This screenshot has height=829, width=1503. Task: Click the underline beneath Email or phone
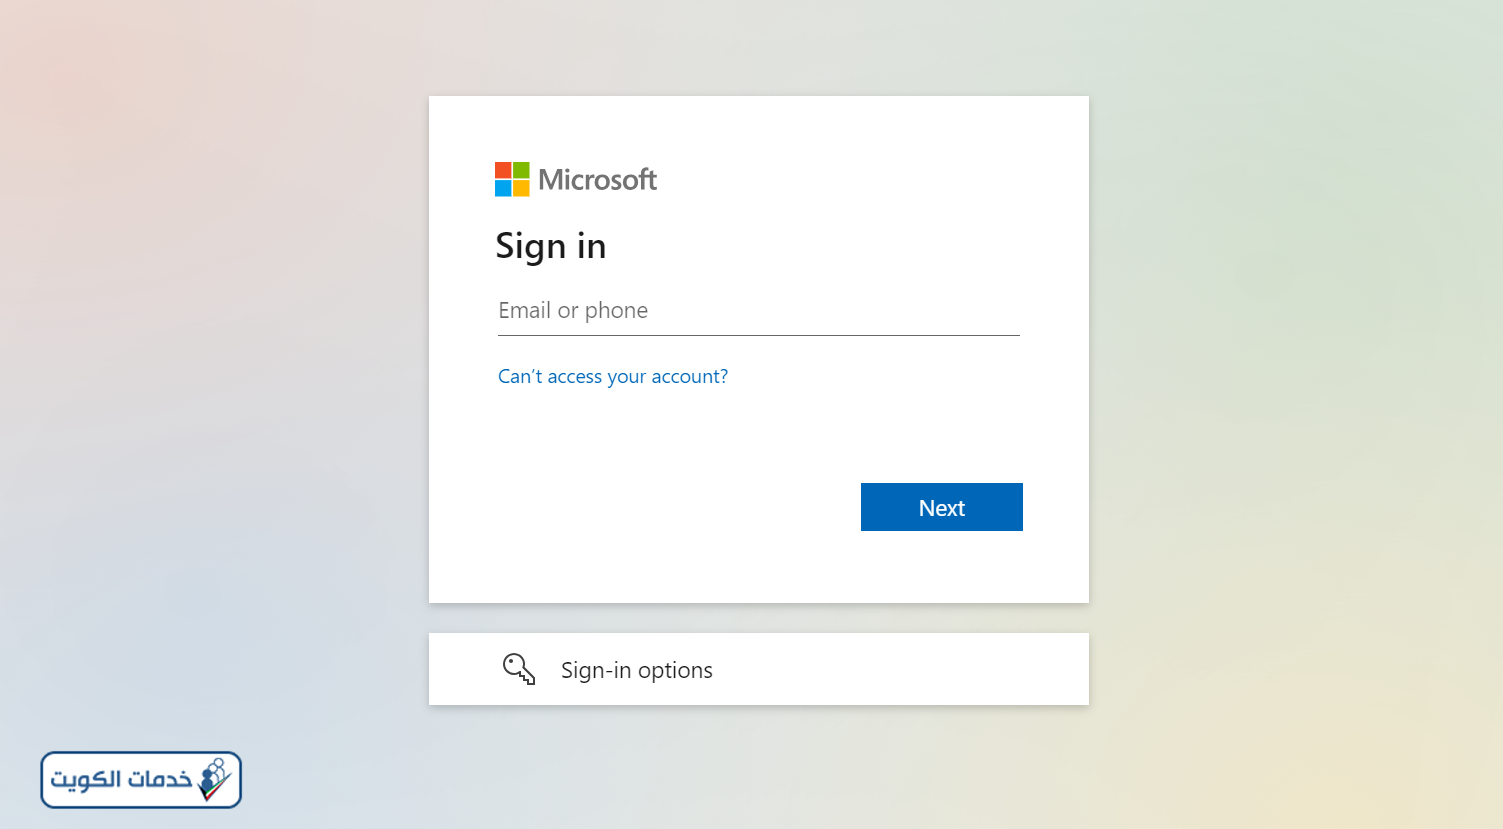click(x=759, y=335)
